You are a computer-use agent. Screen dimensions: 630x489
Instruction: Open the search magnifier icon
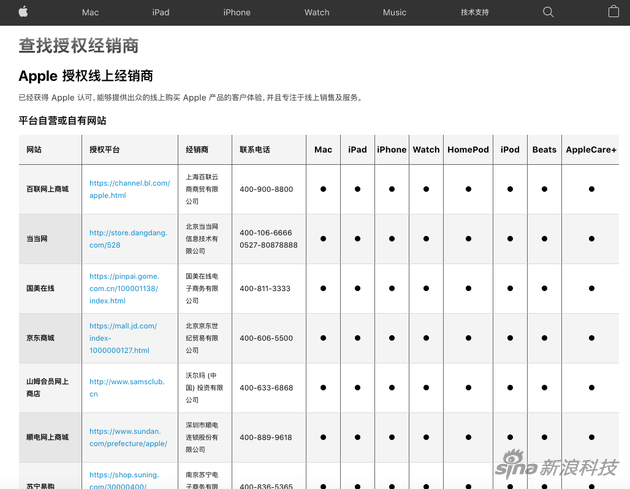click(x=548, y=12)
